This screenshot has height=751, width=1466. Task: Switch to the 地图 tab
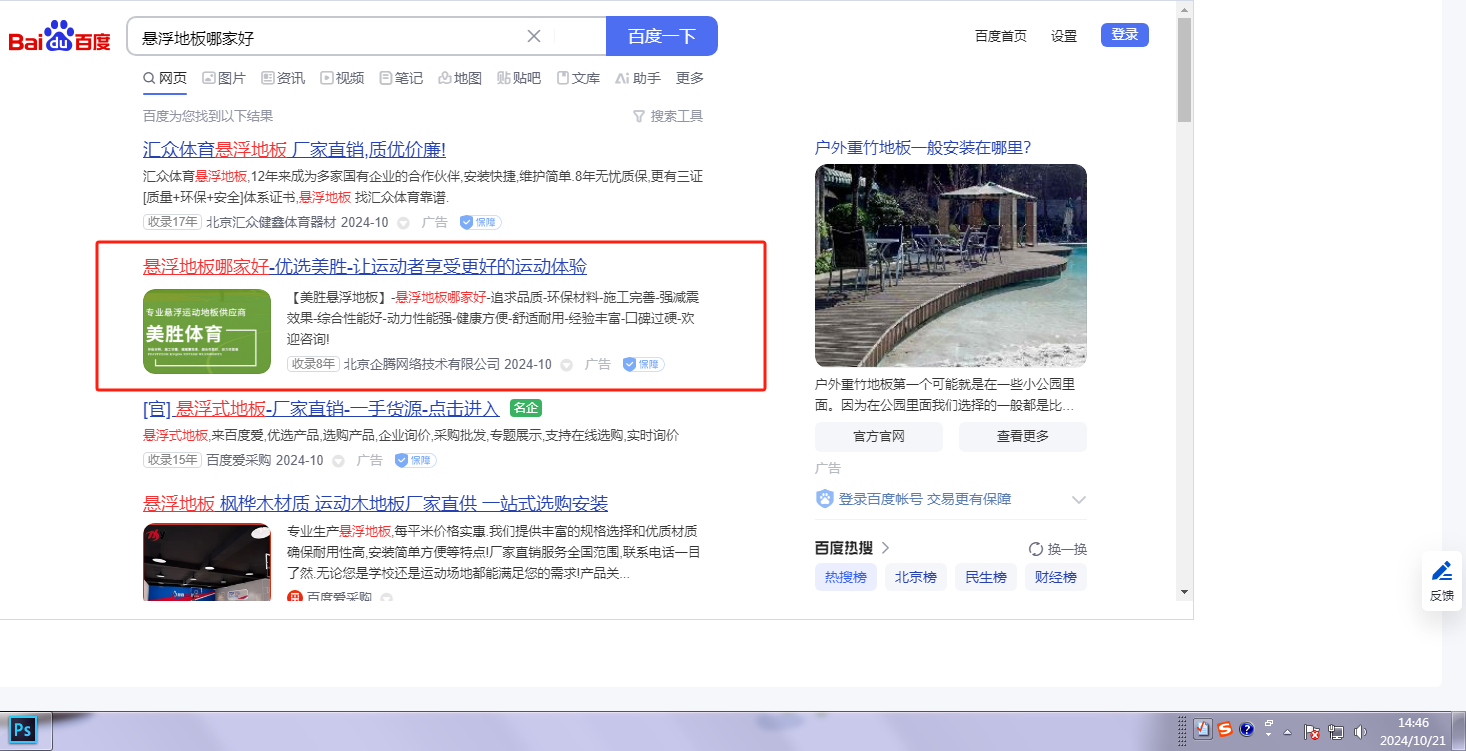pos(460,78)
